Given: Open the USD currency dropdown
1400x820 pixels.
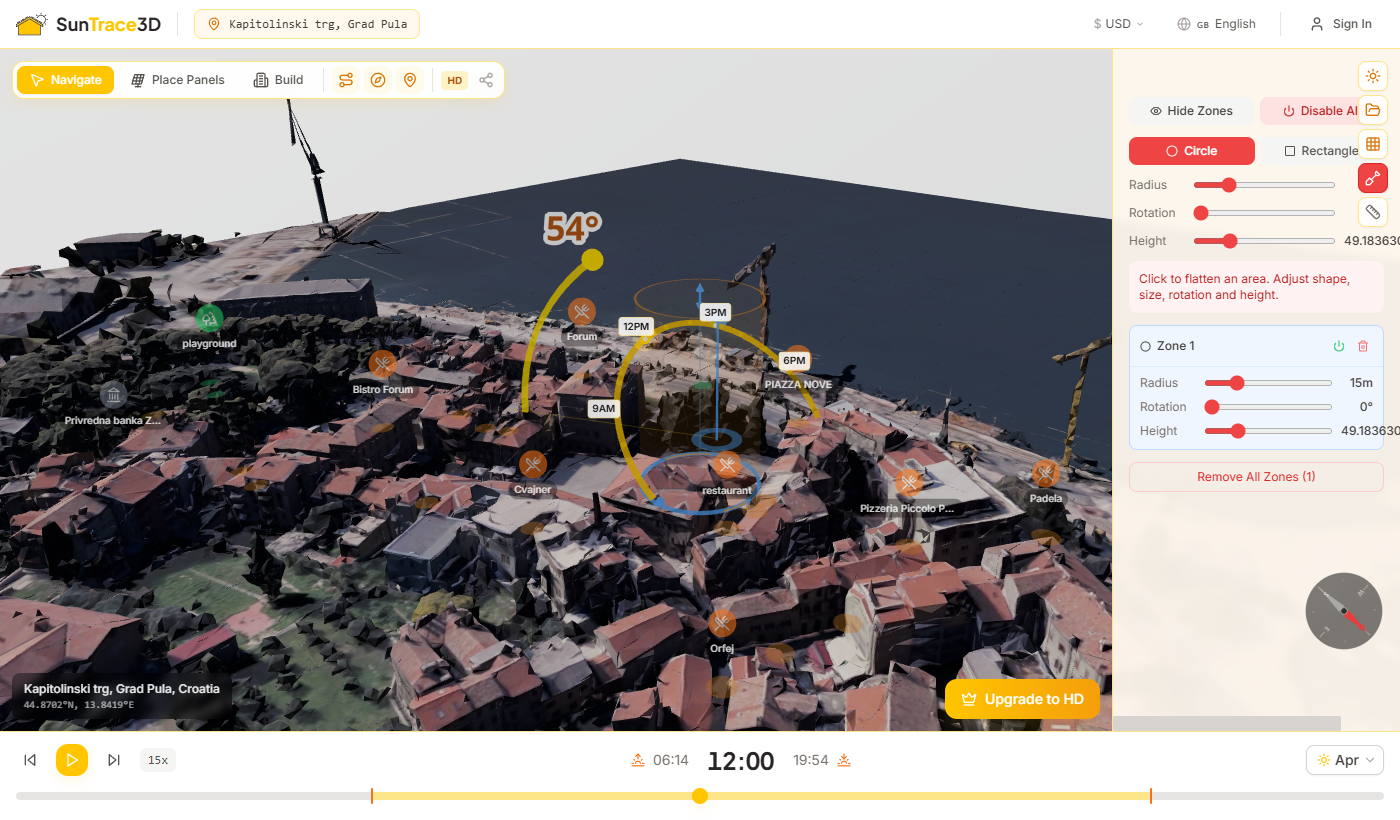Looking at the screenshot, I should pos(1117,23).
